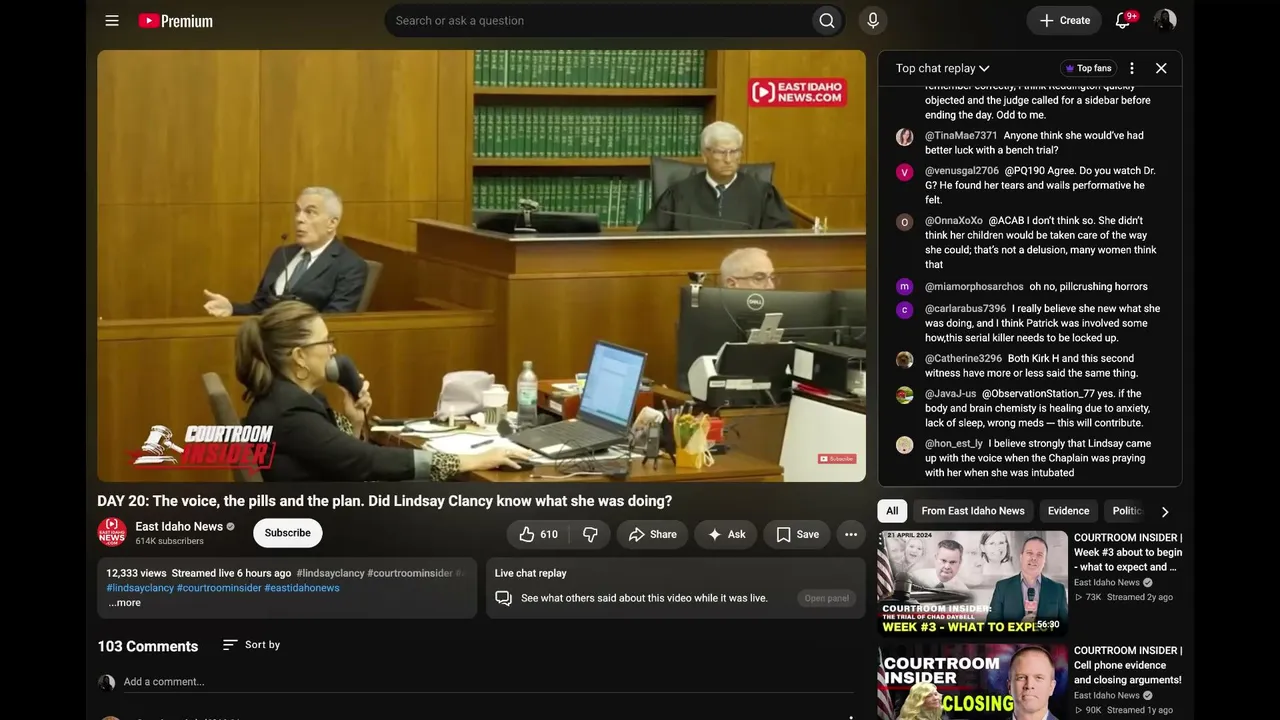Click the #eastidahonews hashtag link
Viewport: 1280px width, 720px height.
(x=302, y=588)
